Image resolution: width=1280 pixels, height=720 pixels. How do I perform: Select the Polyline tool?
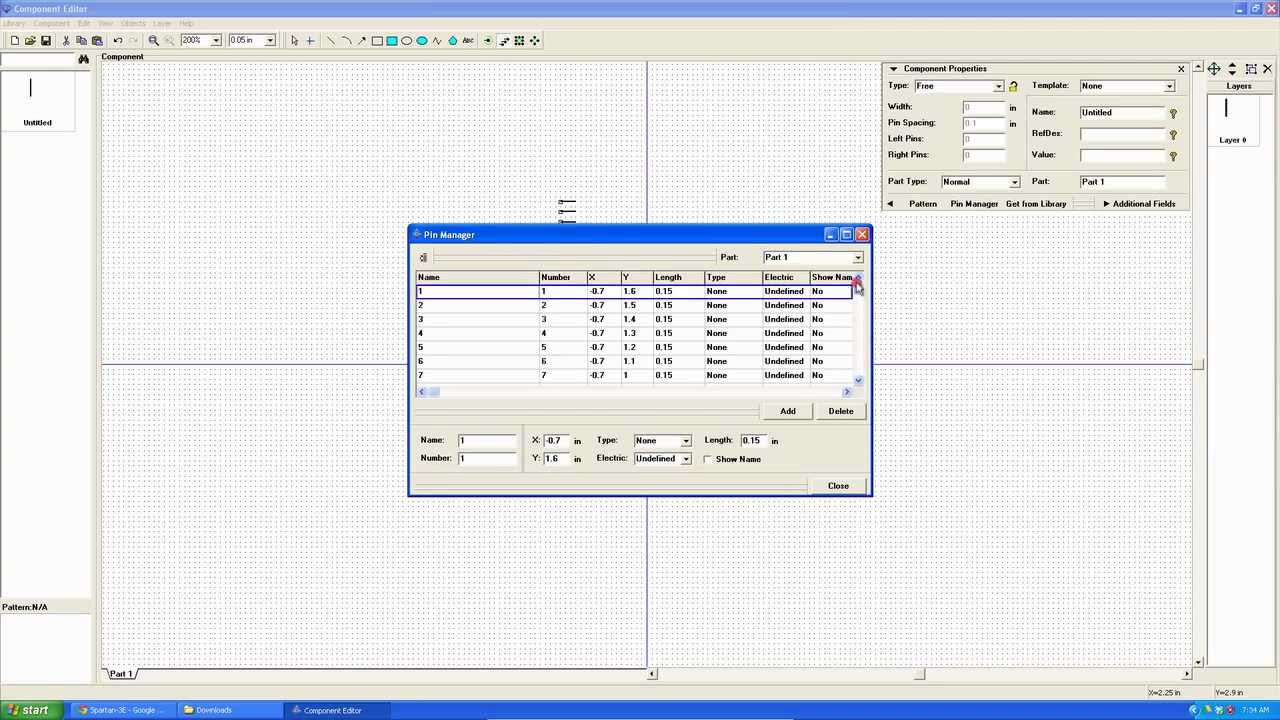[437, 40]
